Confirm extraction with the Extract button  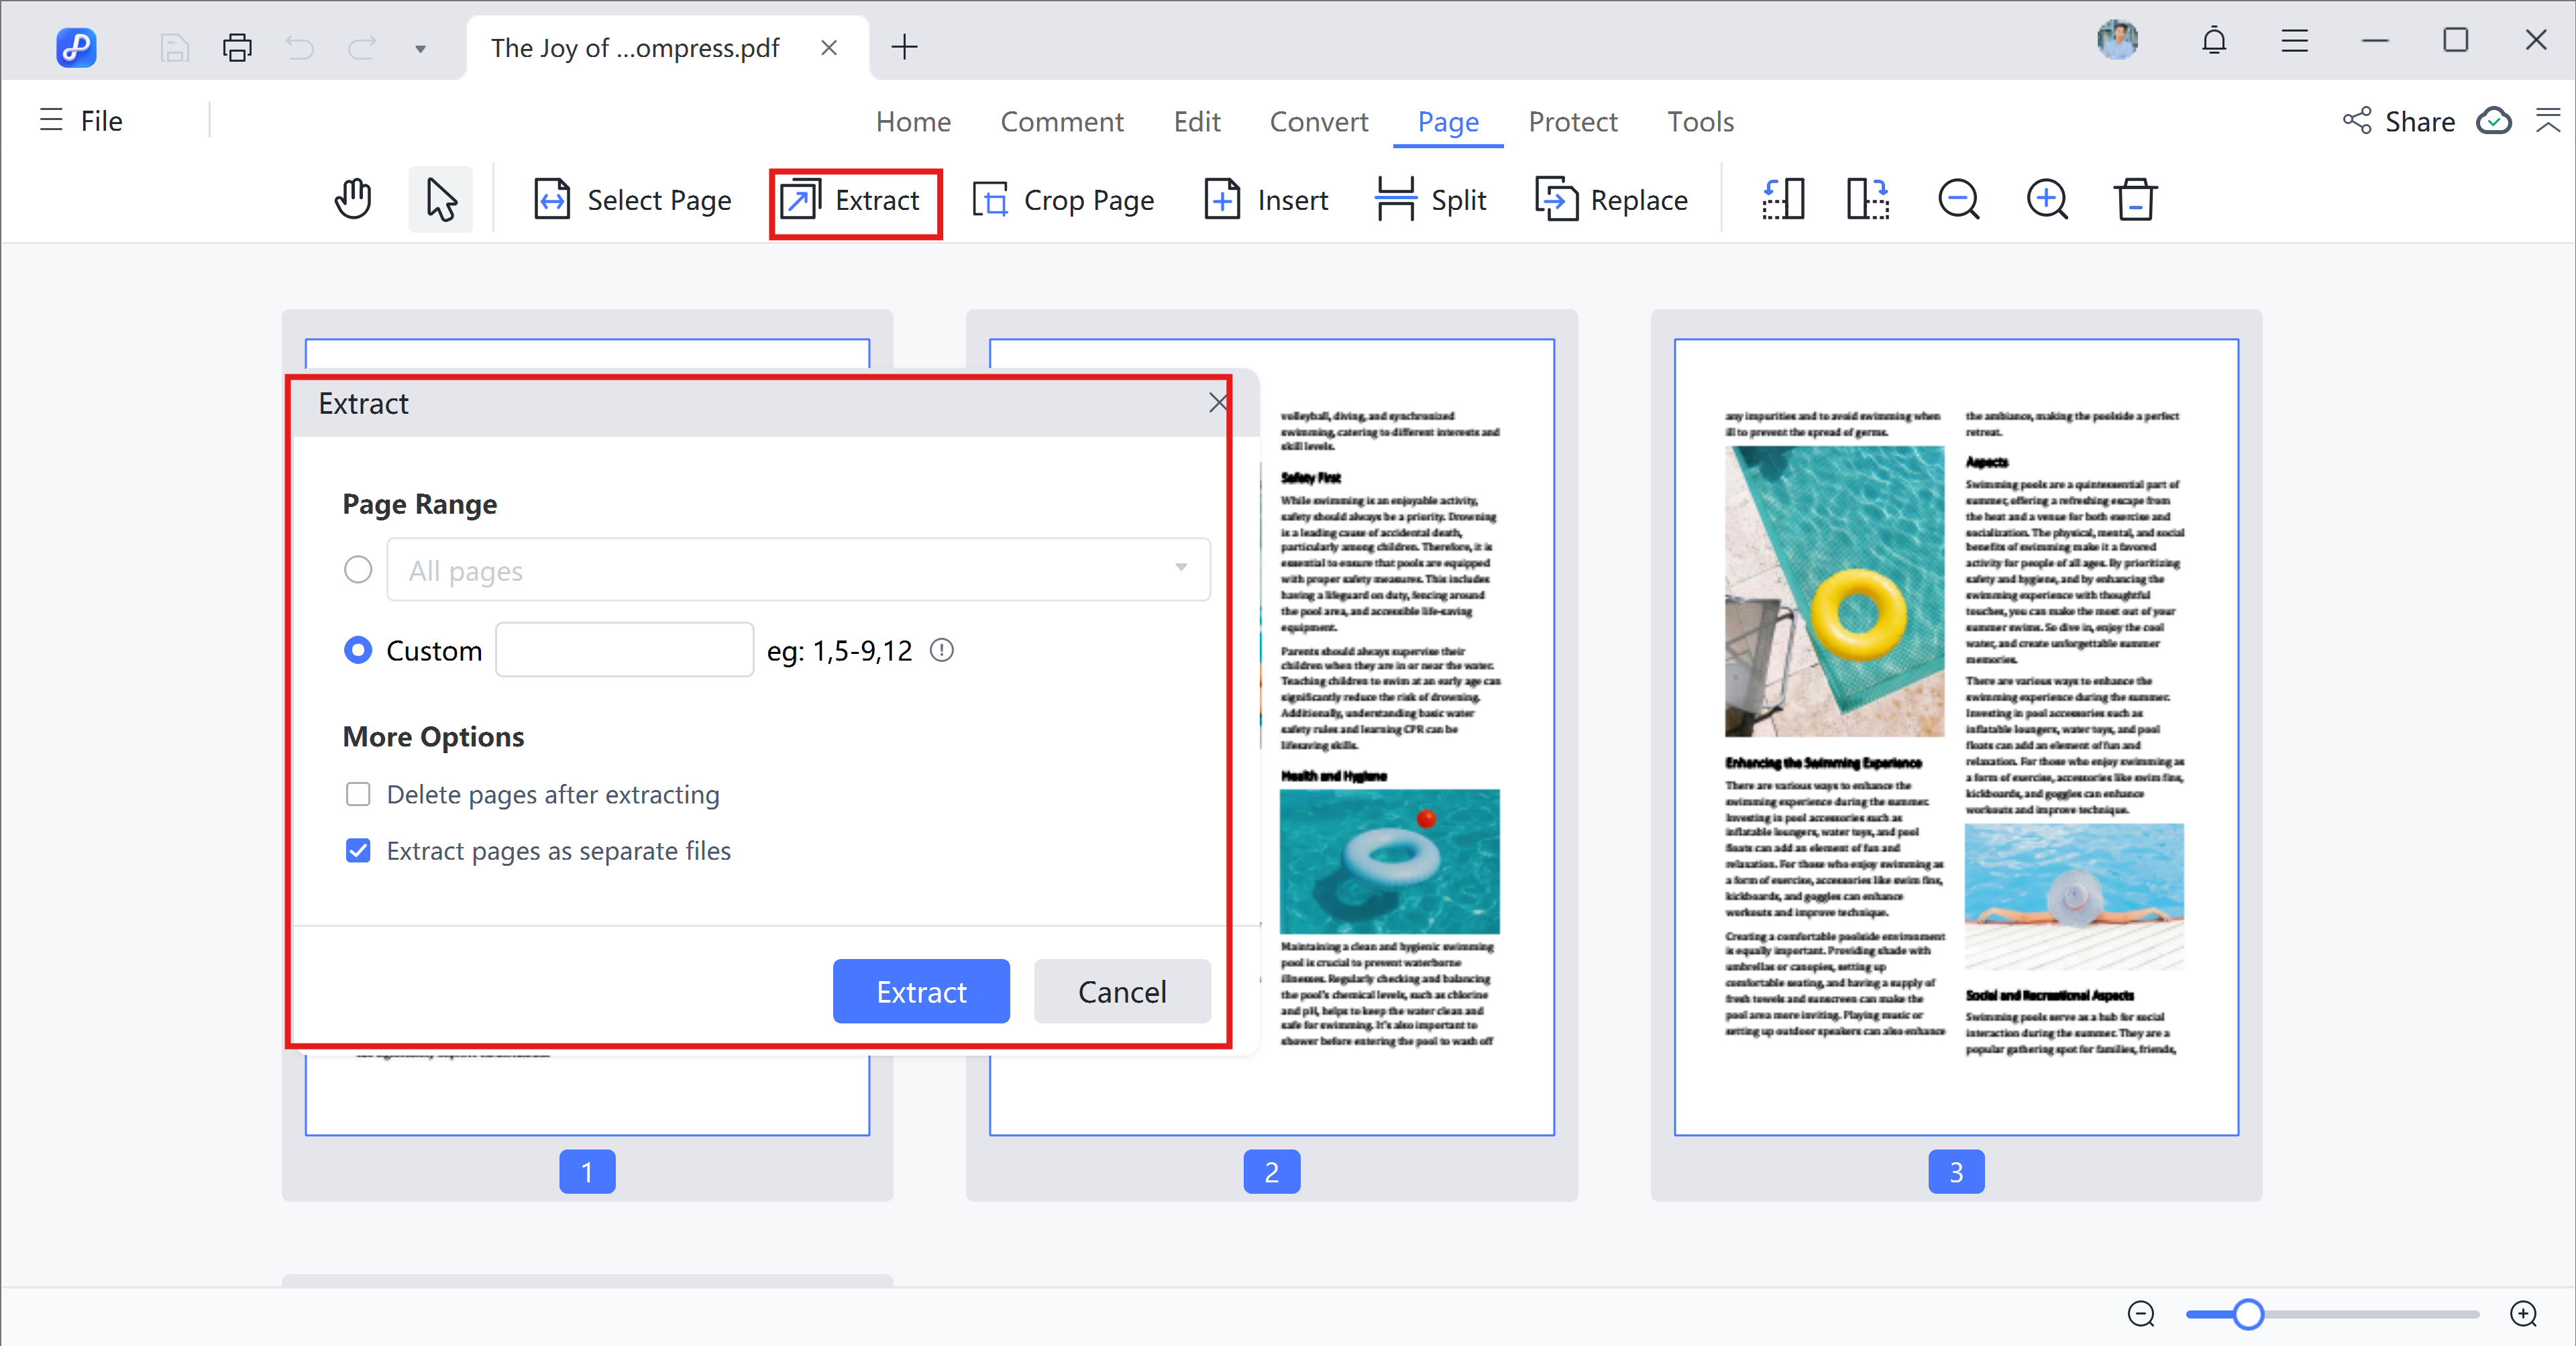tap(921, 991)
